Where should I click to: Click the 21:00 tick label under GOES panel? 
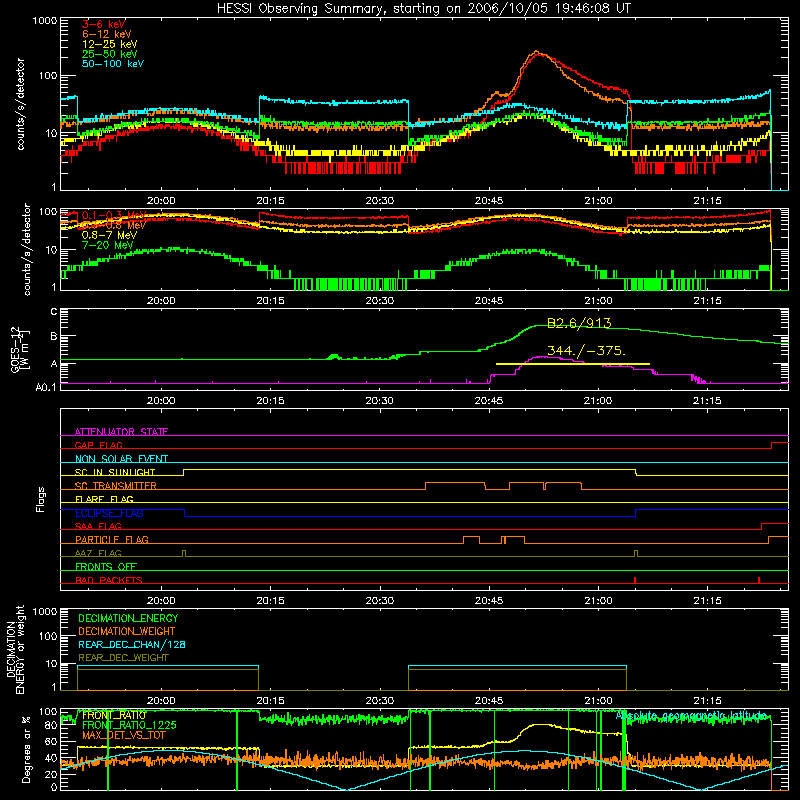tap(598, 401)
